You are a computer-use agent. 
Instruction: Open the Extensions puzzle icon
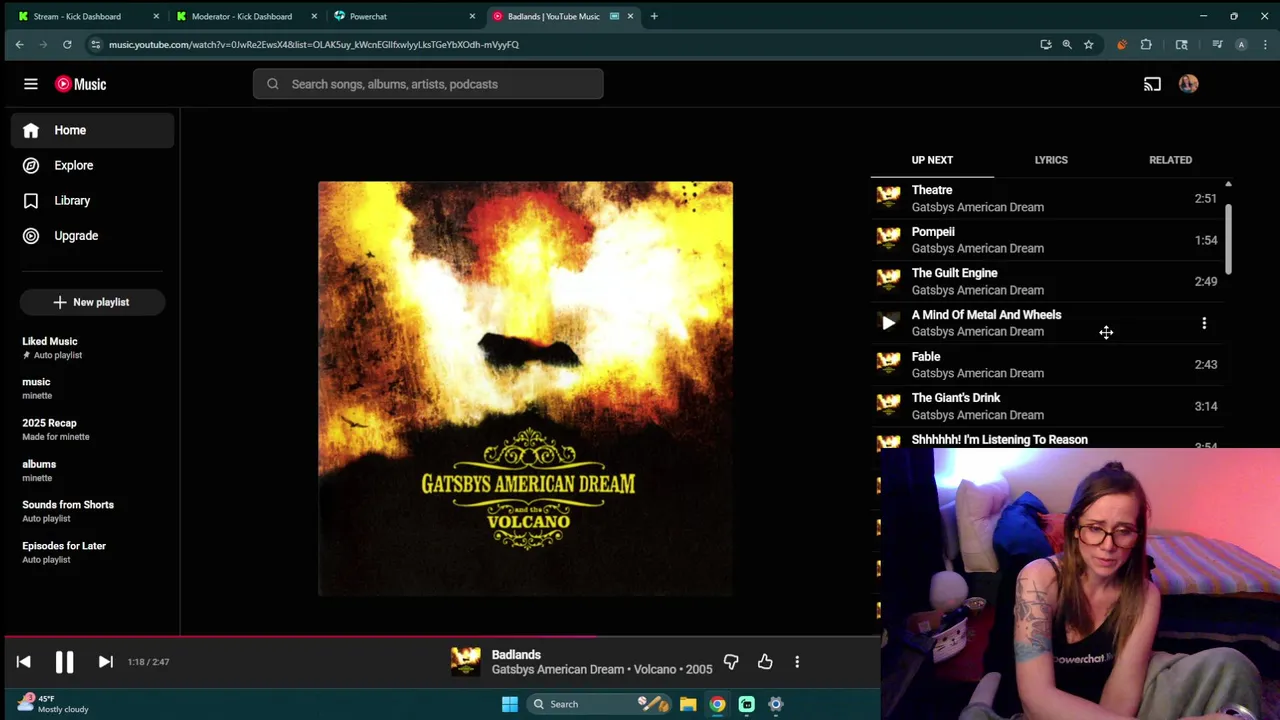click(1146, 44)
